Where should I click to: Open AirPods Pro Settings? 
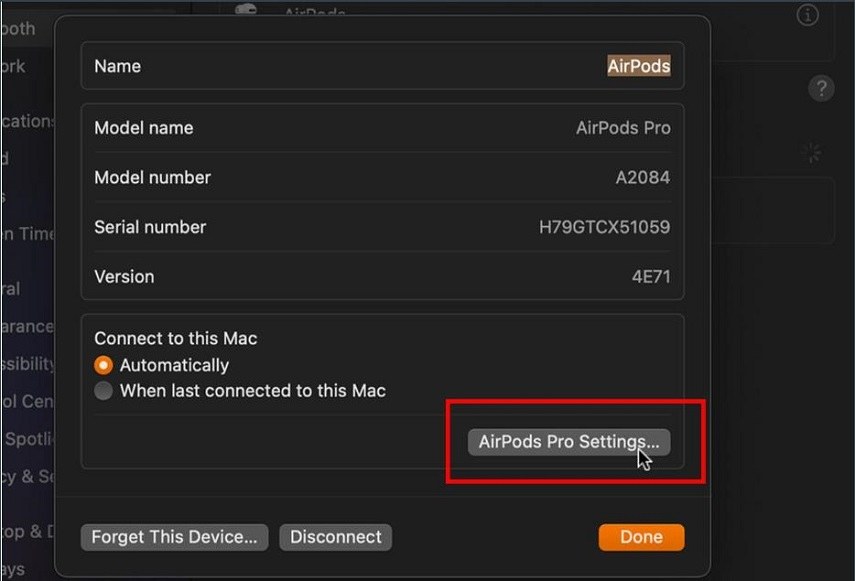568,442
